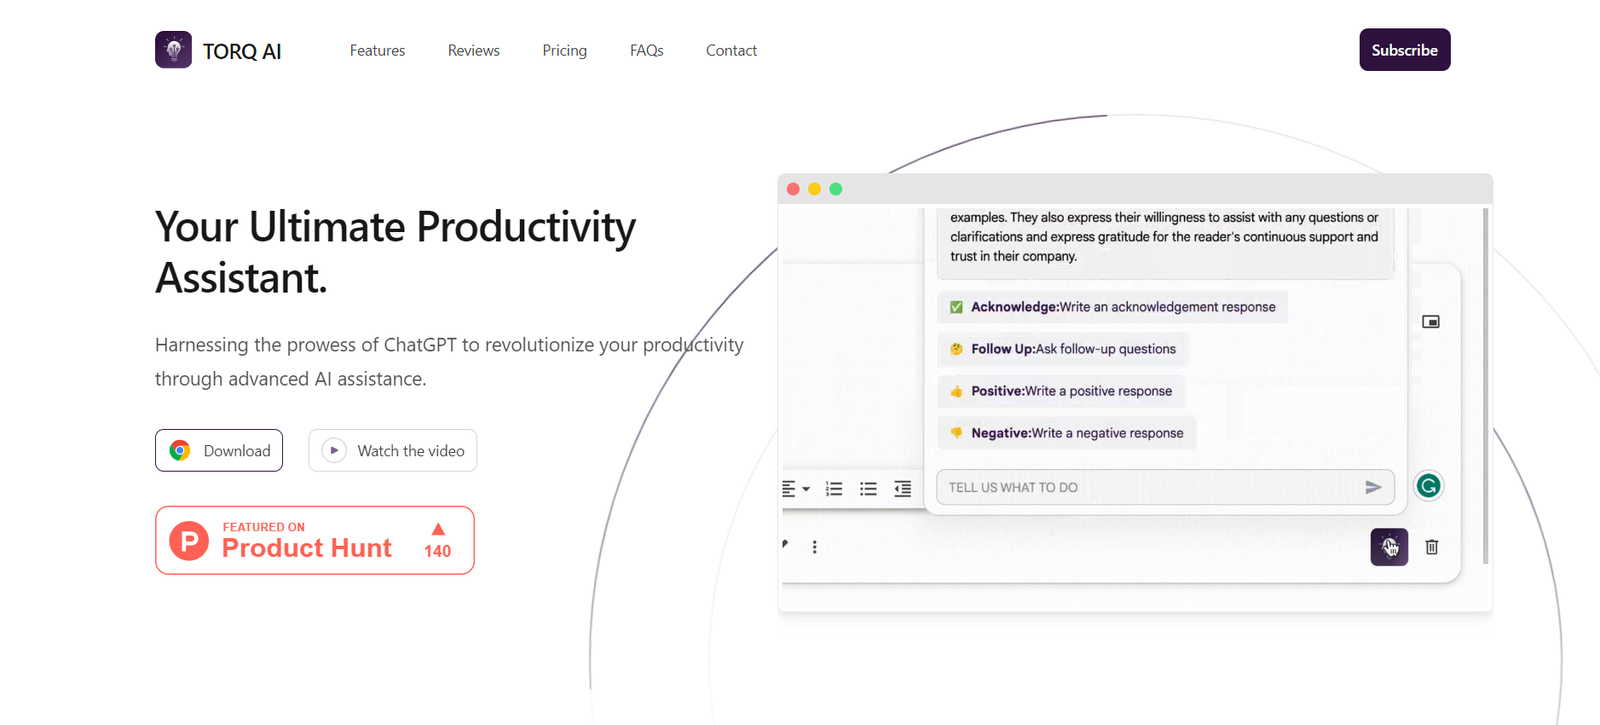
Task: Click the numbered list icon
Action: (834, 489)
